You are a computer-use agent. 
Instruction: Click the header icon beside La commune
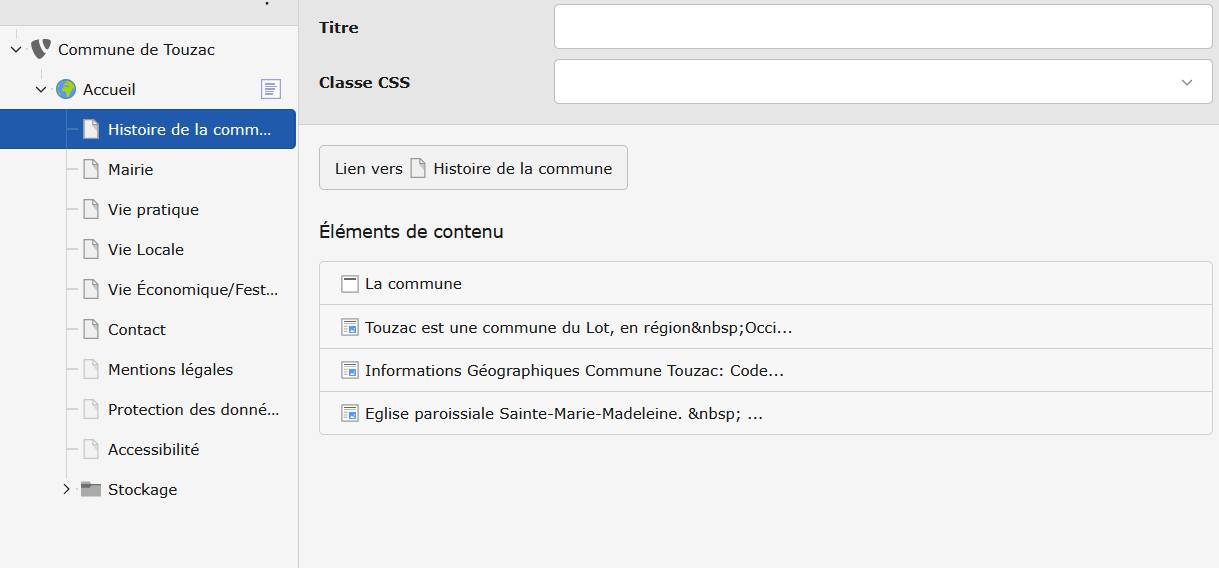click(349, 284)
